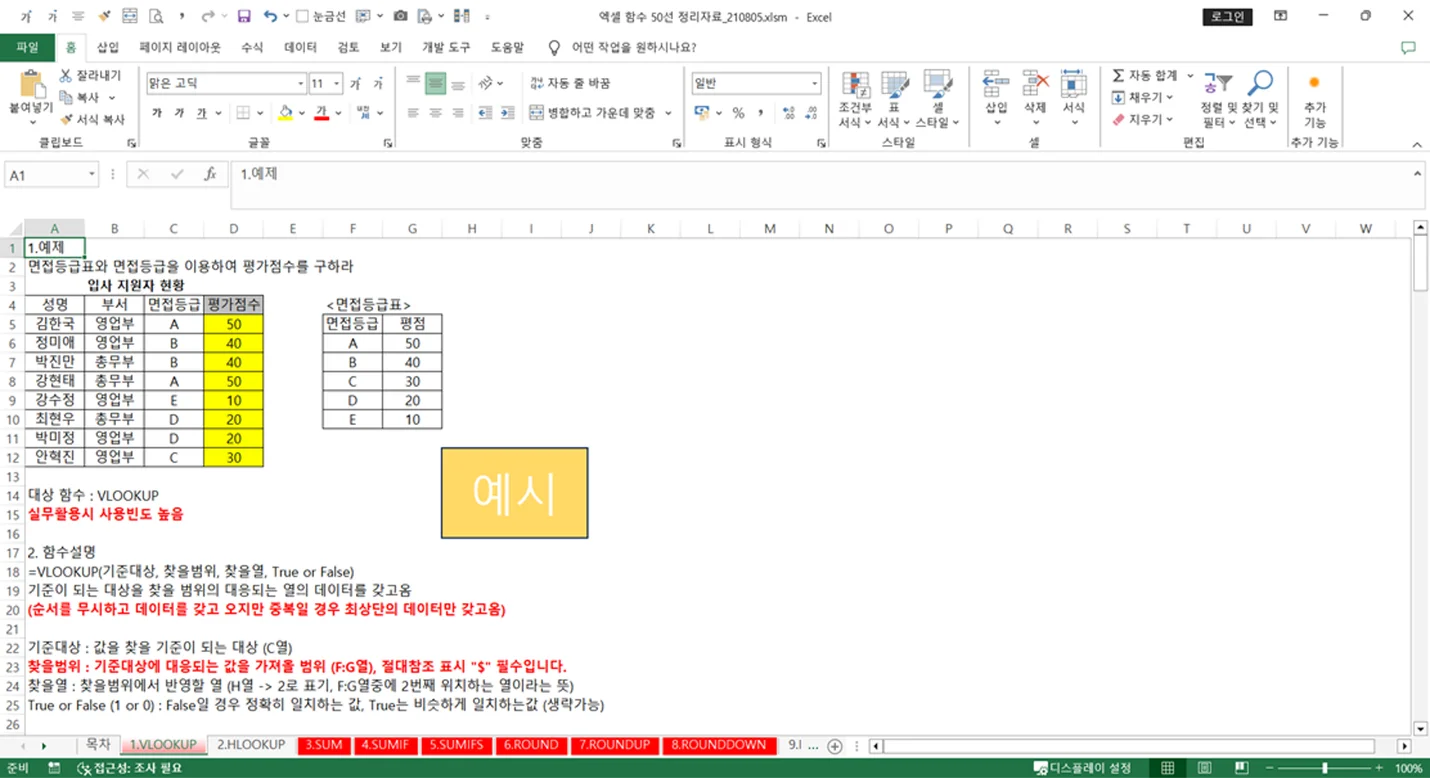Image resolution: width=1430 pixels, height=778 pixels.
Task: Click the comments icon at ribbon top right
Action: pos(1408,47)
